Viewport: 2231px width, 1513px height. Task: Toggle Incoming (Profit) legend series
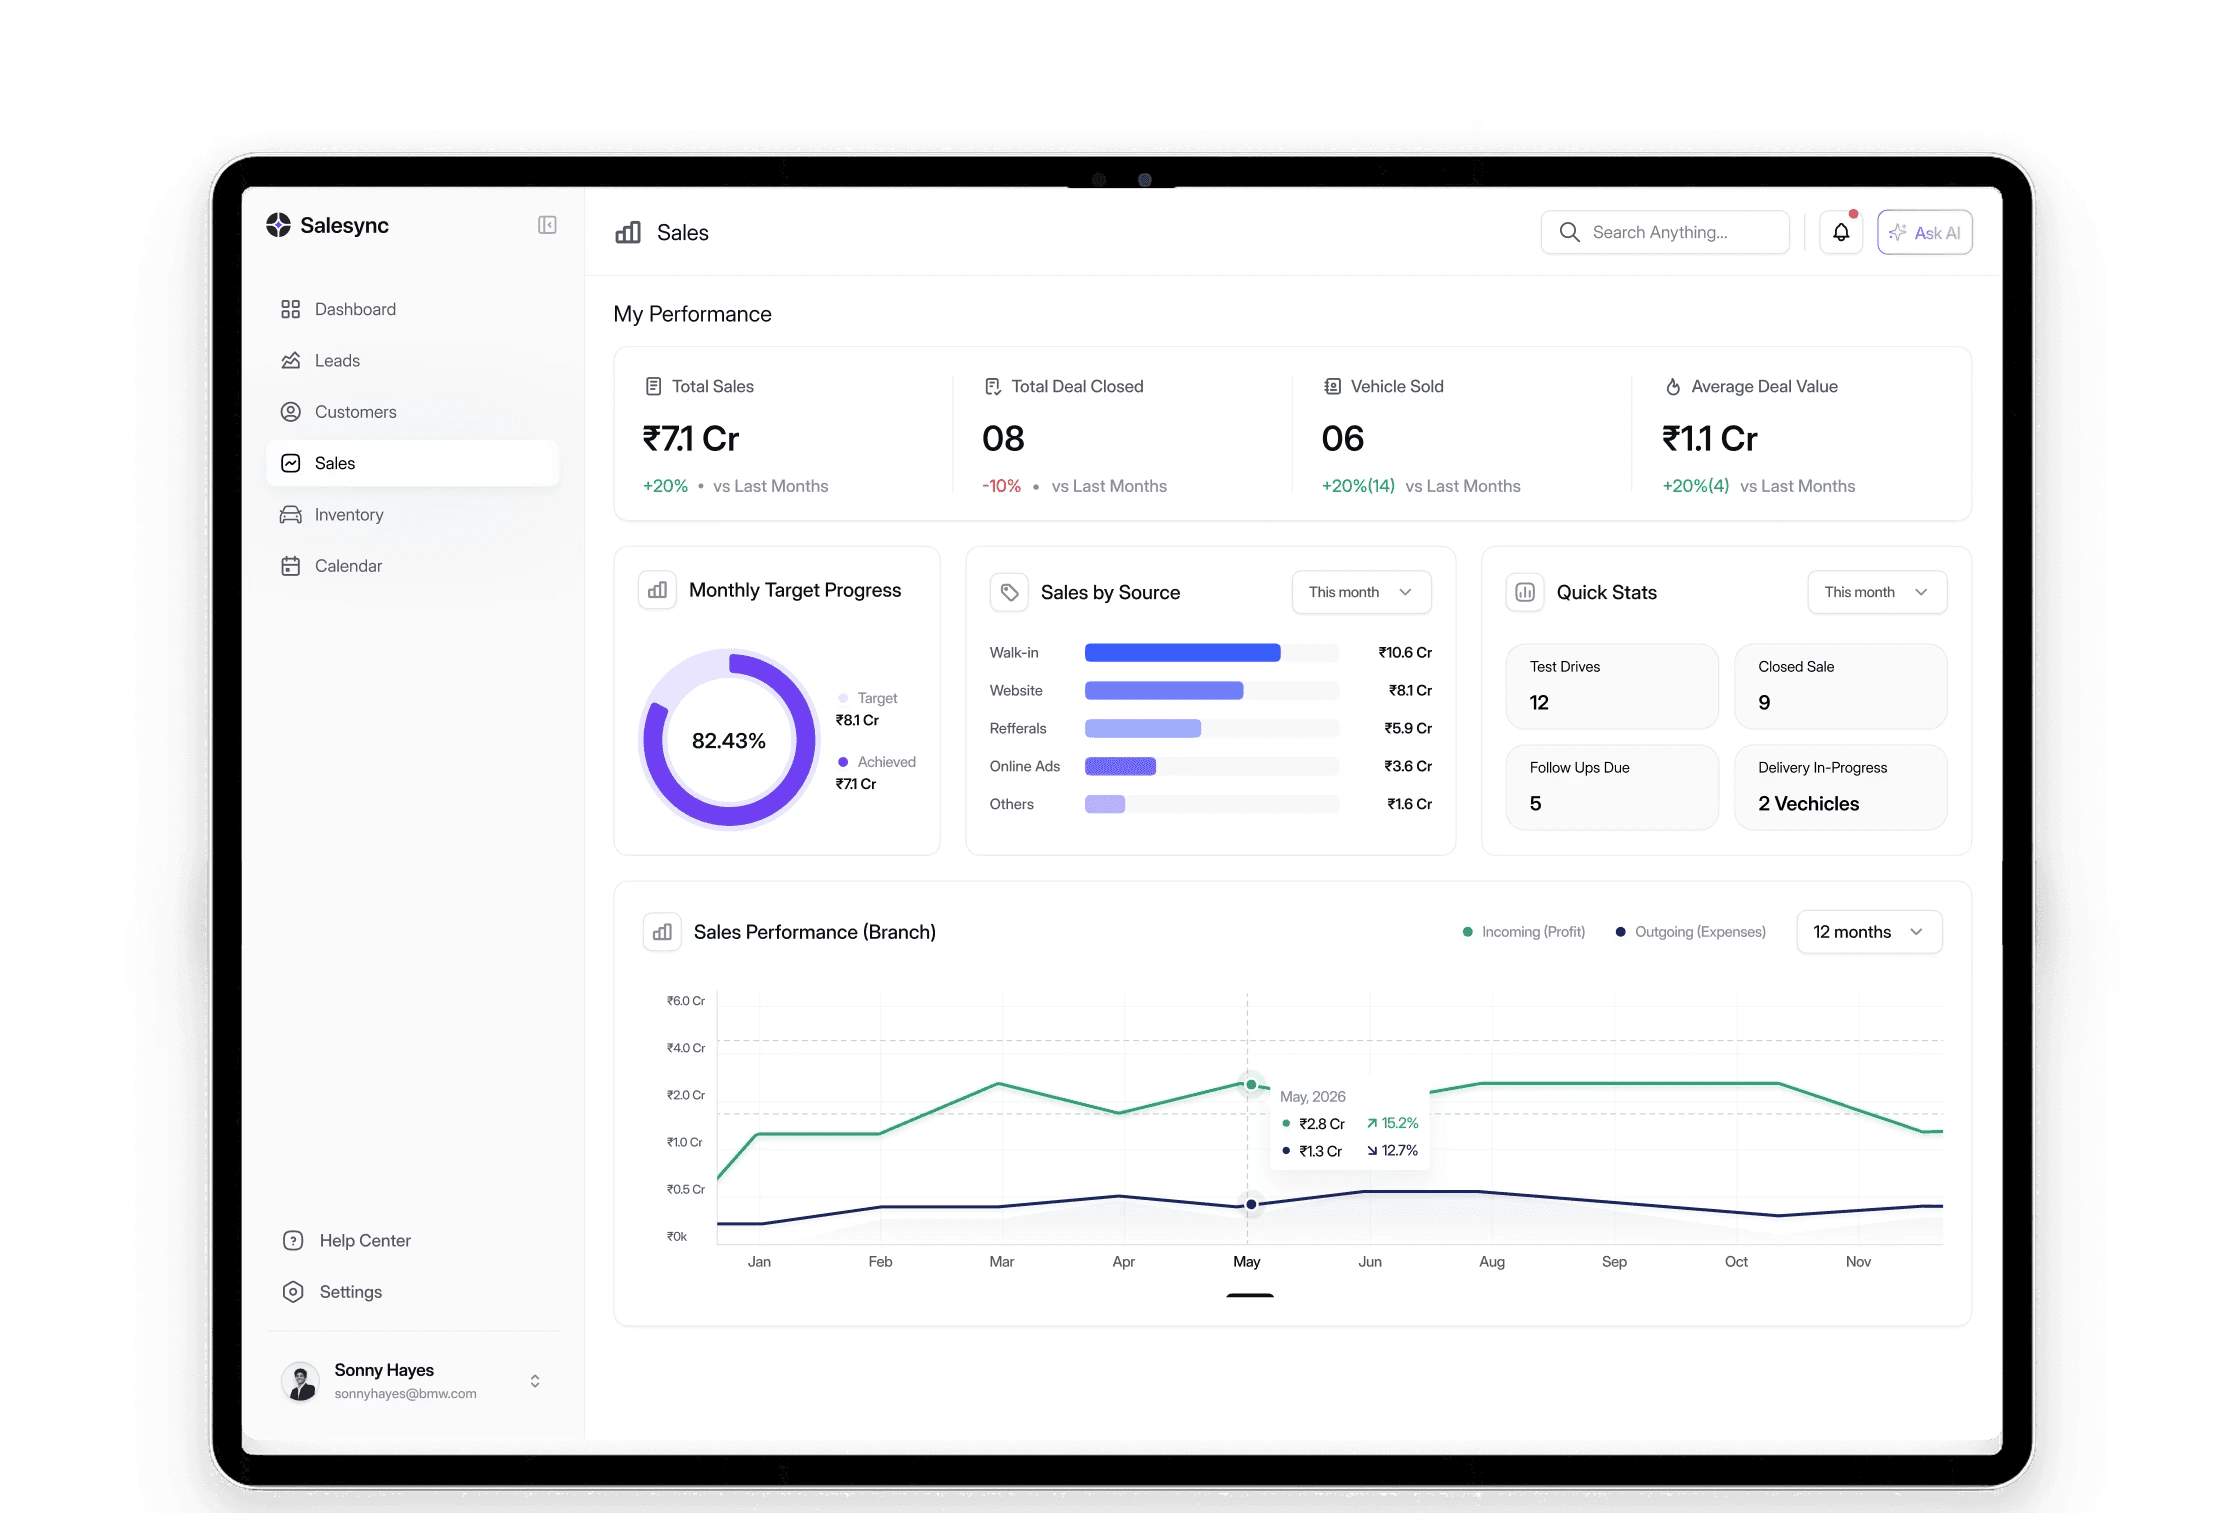click(x=1523, y=932)
